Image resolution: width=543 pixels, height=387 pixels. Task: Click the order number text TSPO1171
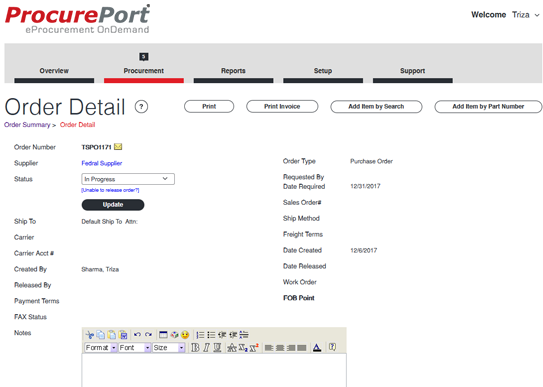click(96, 147)
